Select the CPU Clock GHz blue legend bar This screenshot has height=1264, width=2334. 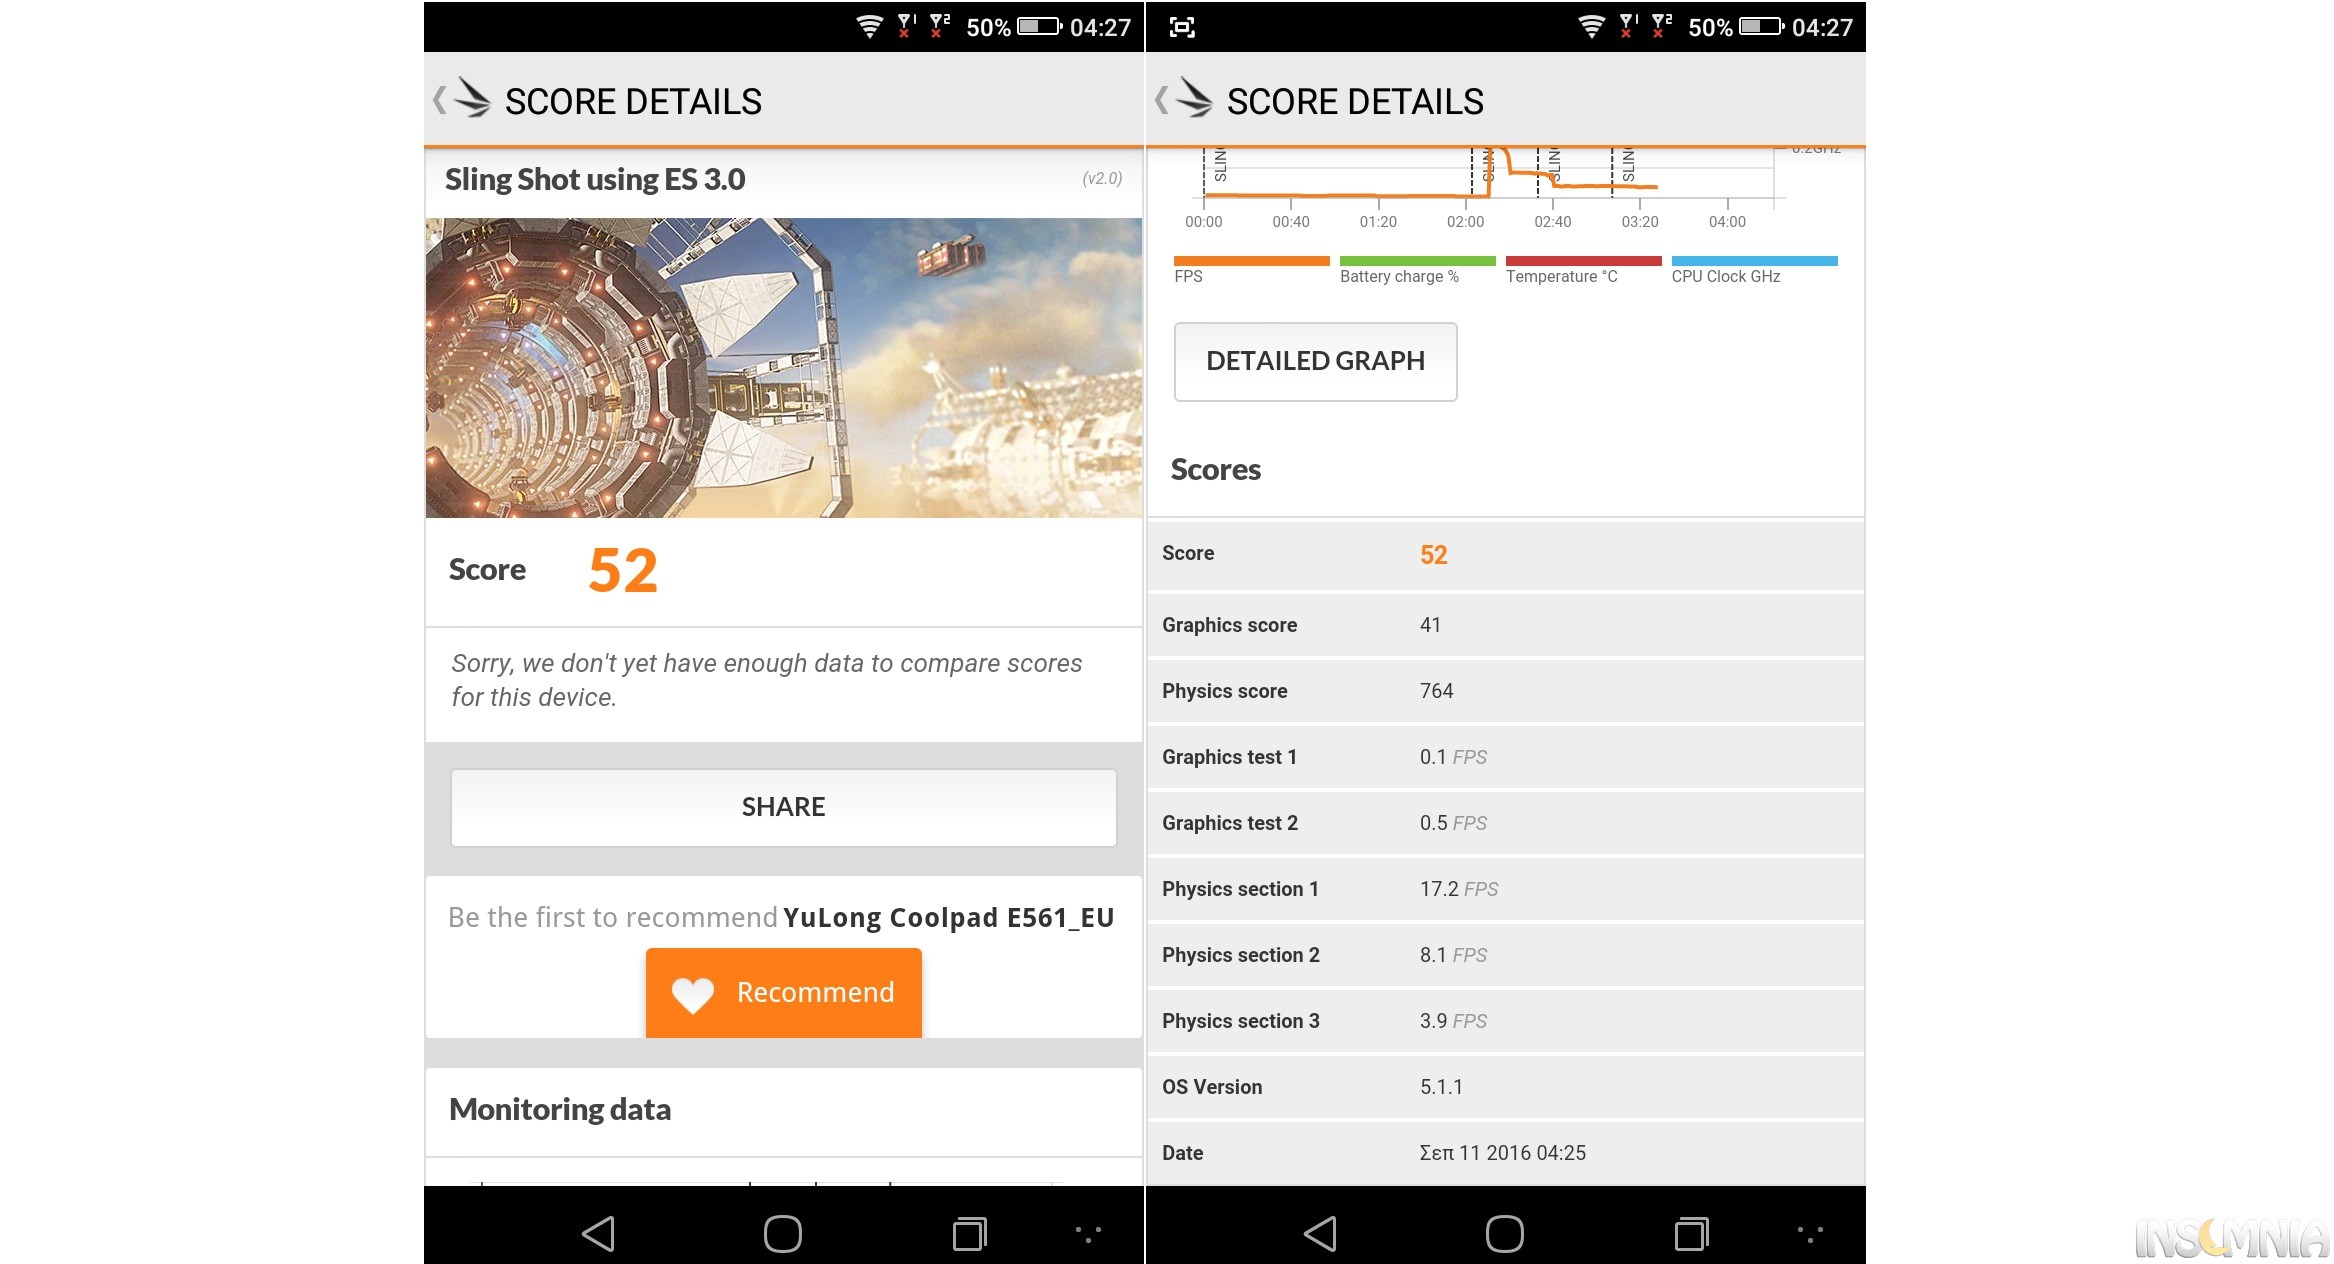point(1754,261)
